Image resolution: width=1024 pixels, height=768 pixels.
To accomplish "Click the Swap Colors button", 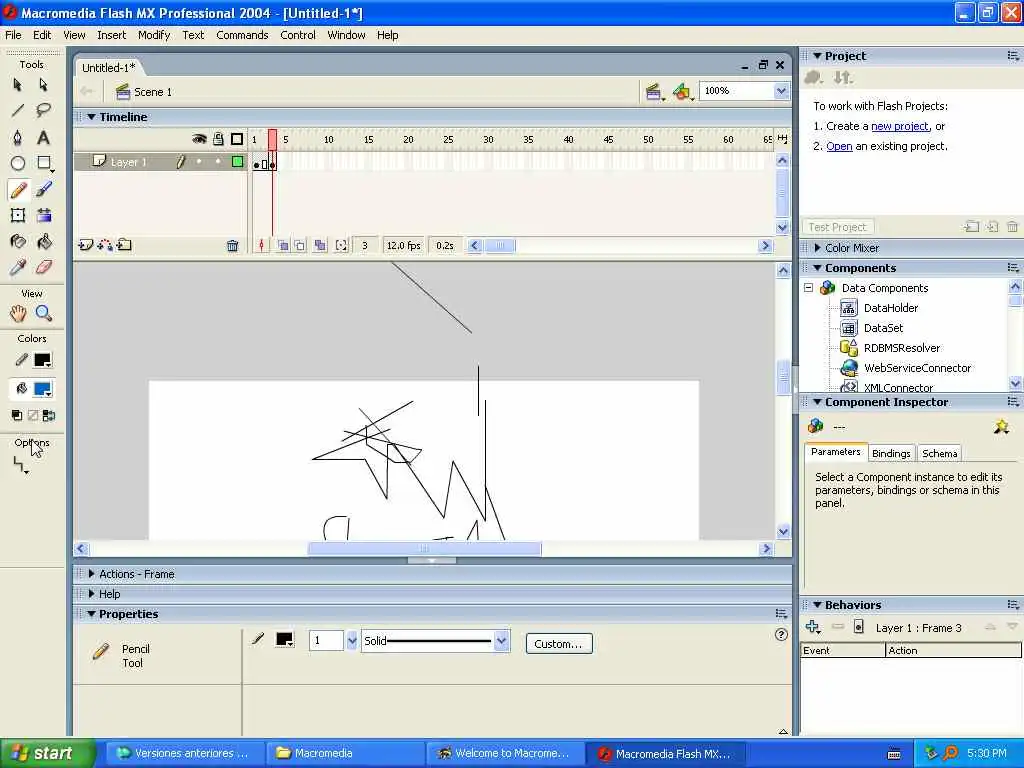I will pyautogui.click(x=49, y=415).
